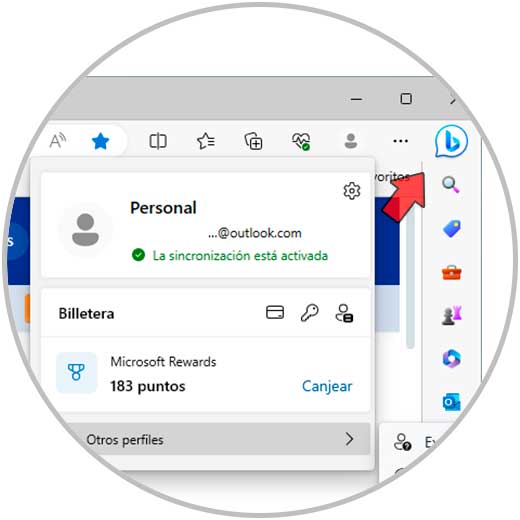520x520 pixels.
Task: Open the Favorites list icon
Action: [206, 141]
